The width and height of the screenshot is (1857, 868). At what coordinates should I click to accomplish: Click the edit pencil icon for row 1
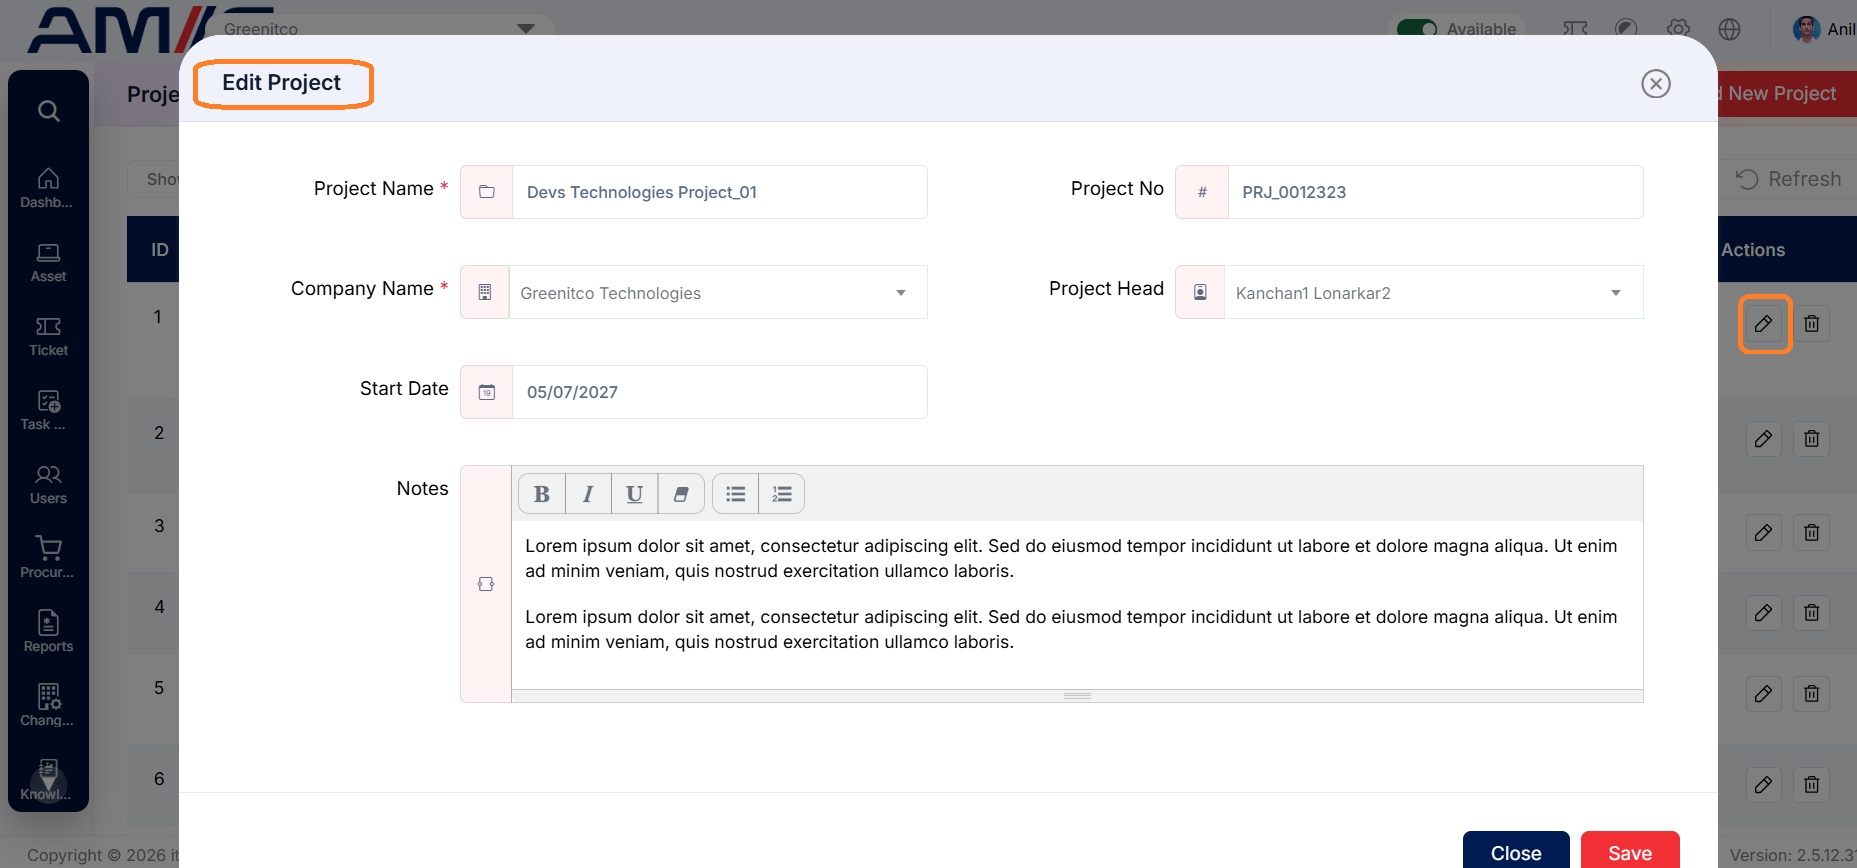click(x=1764, y=324)
